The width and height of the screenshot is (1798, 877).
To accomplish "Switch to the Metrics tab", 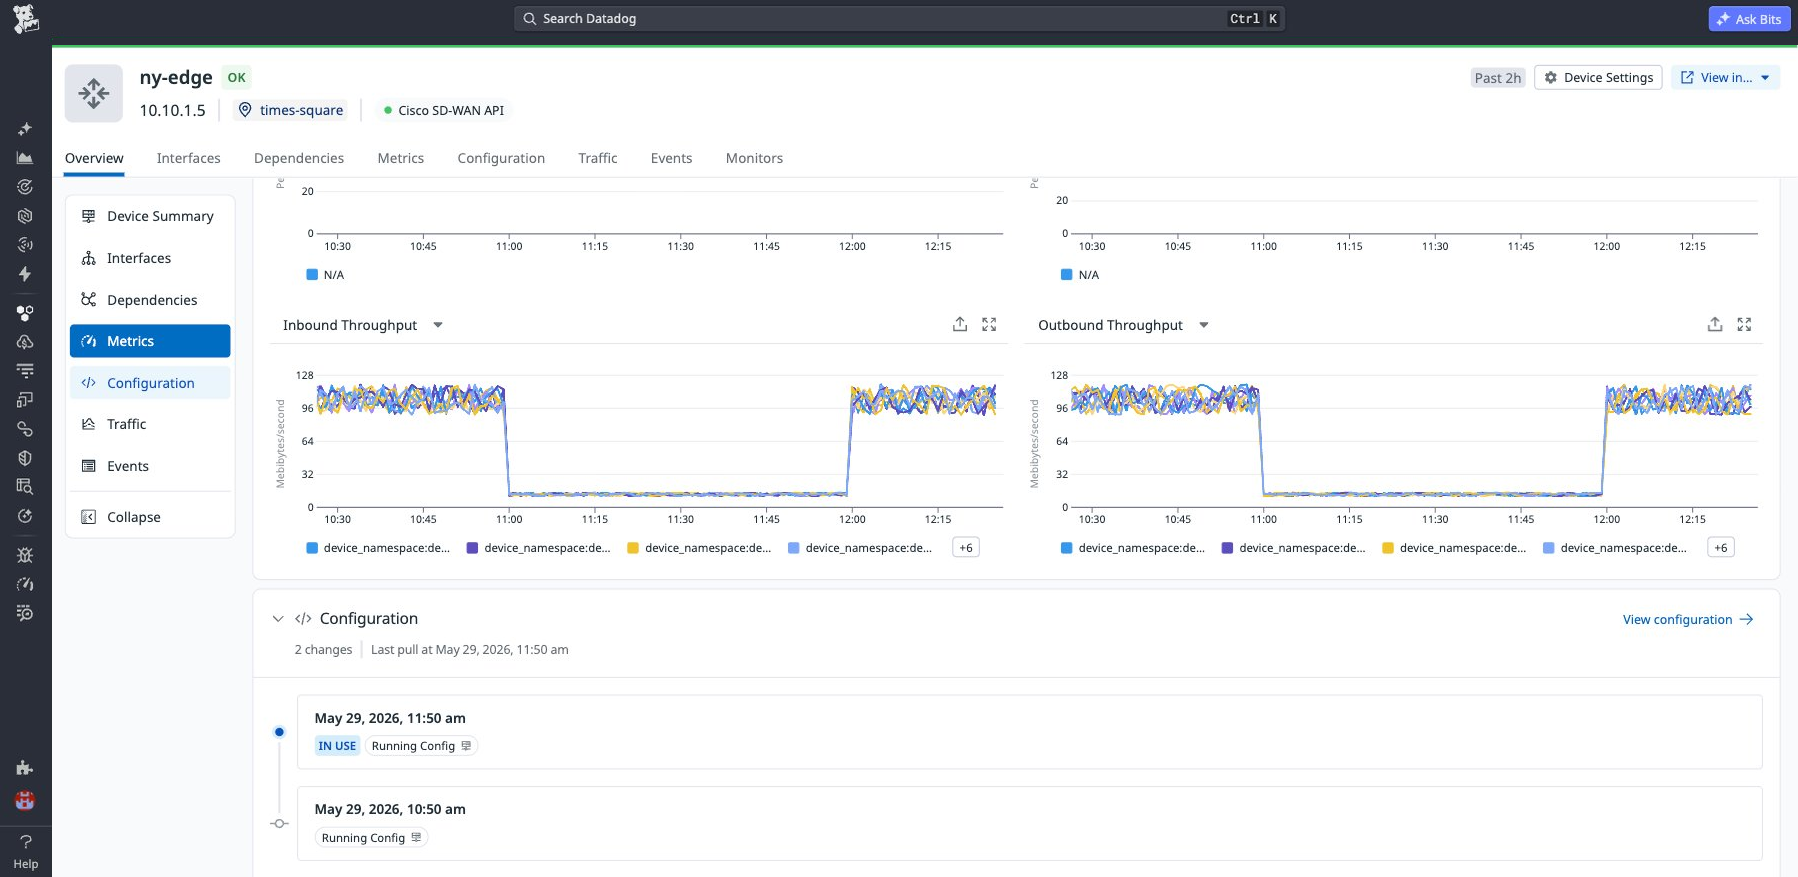I will (401, 158).
